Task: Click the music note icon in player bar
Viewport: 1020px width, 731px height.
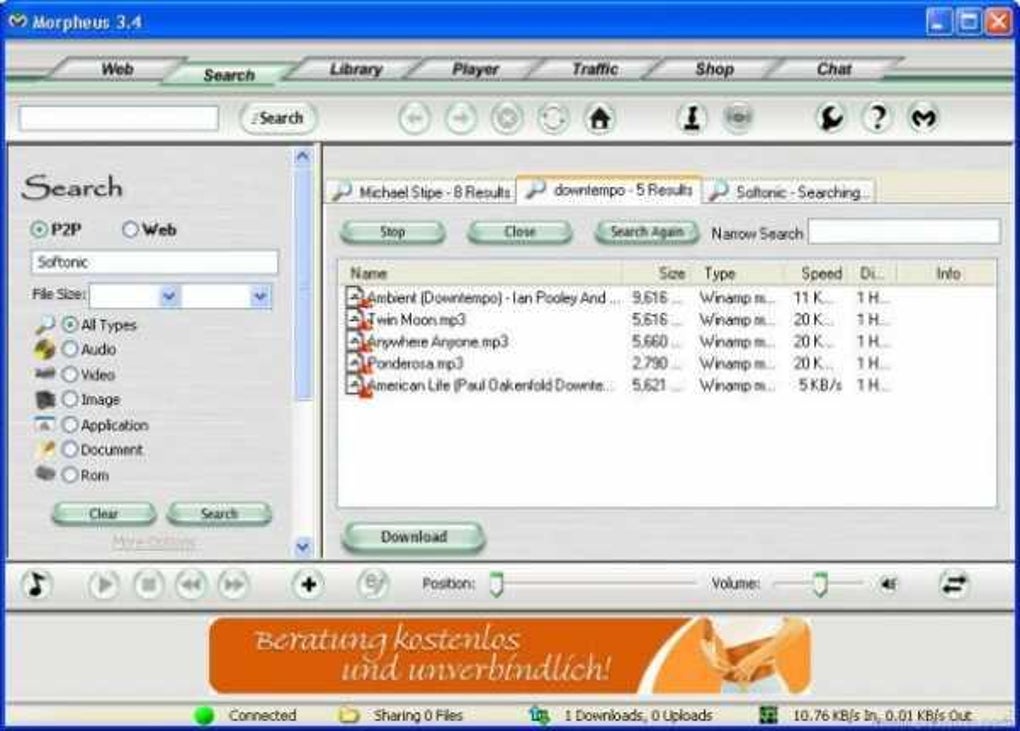Action: point(36,584)
